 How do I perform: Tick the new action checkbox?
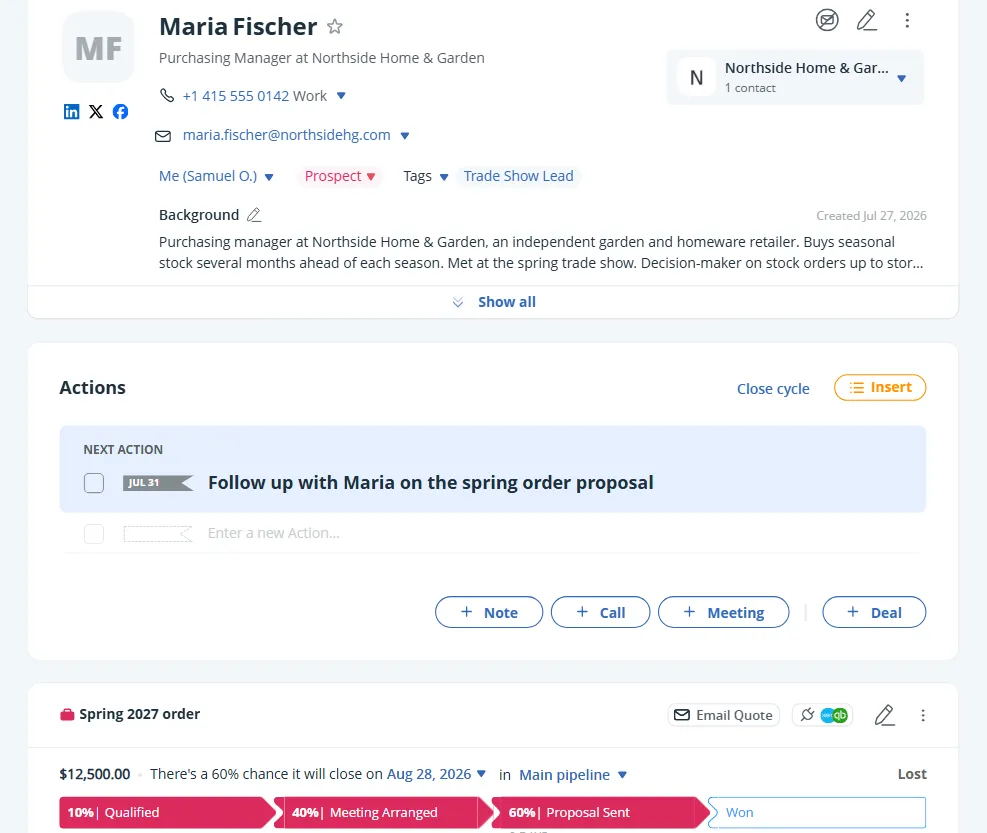[x=94, y=534]
